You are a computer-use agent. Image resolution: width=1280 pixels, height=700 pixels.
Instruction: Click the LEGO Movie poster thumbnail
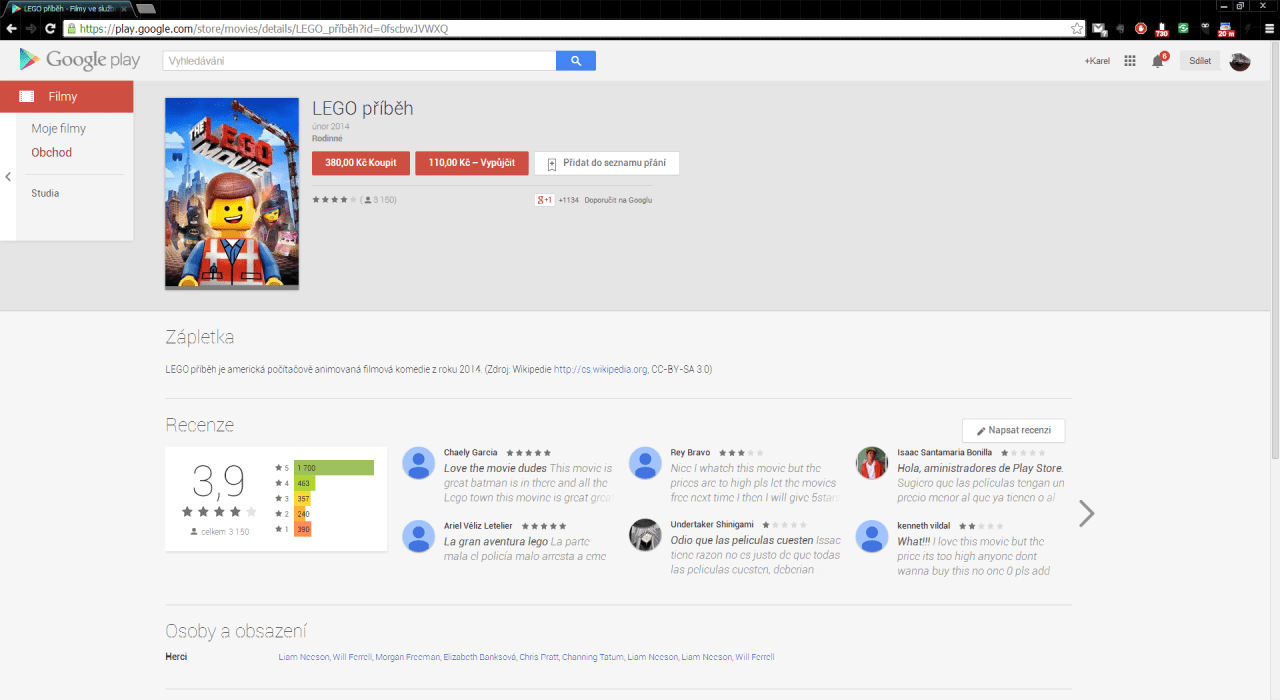click(x=232, y=193)
